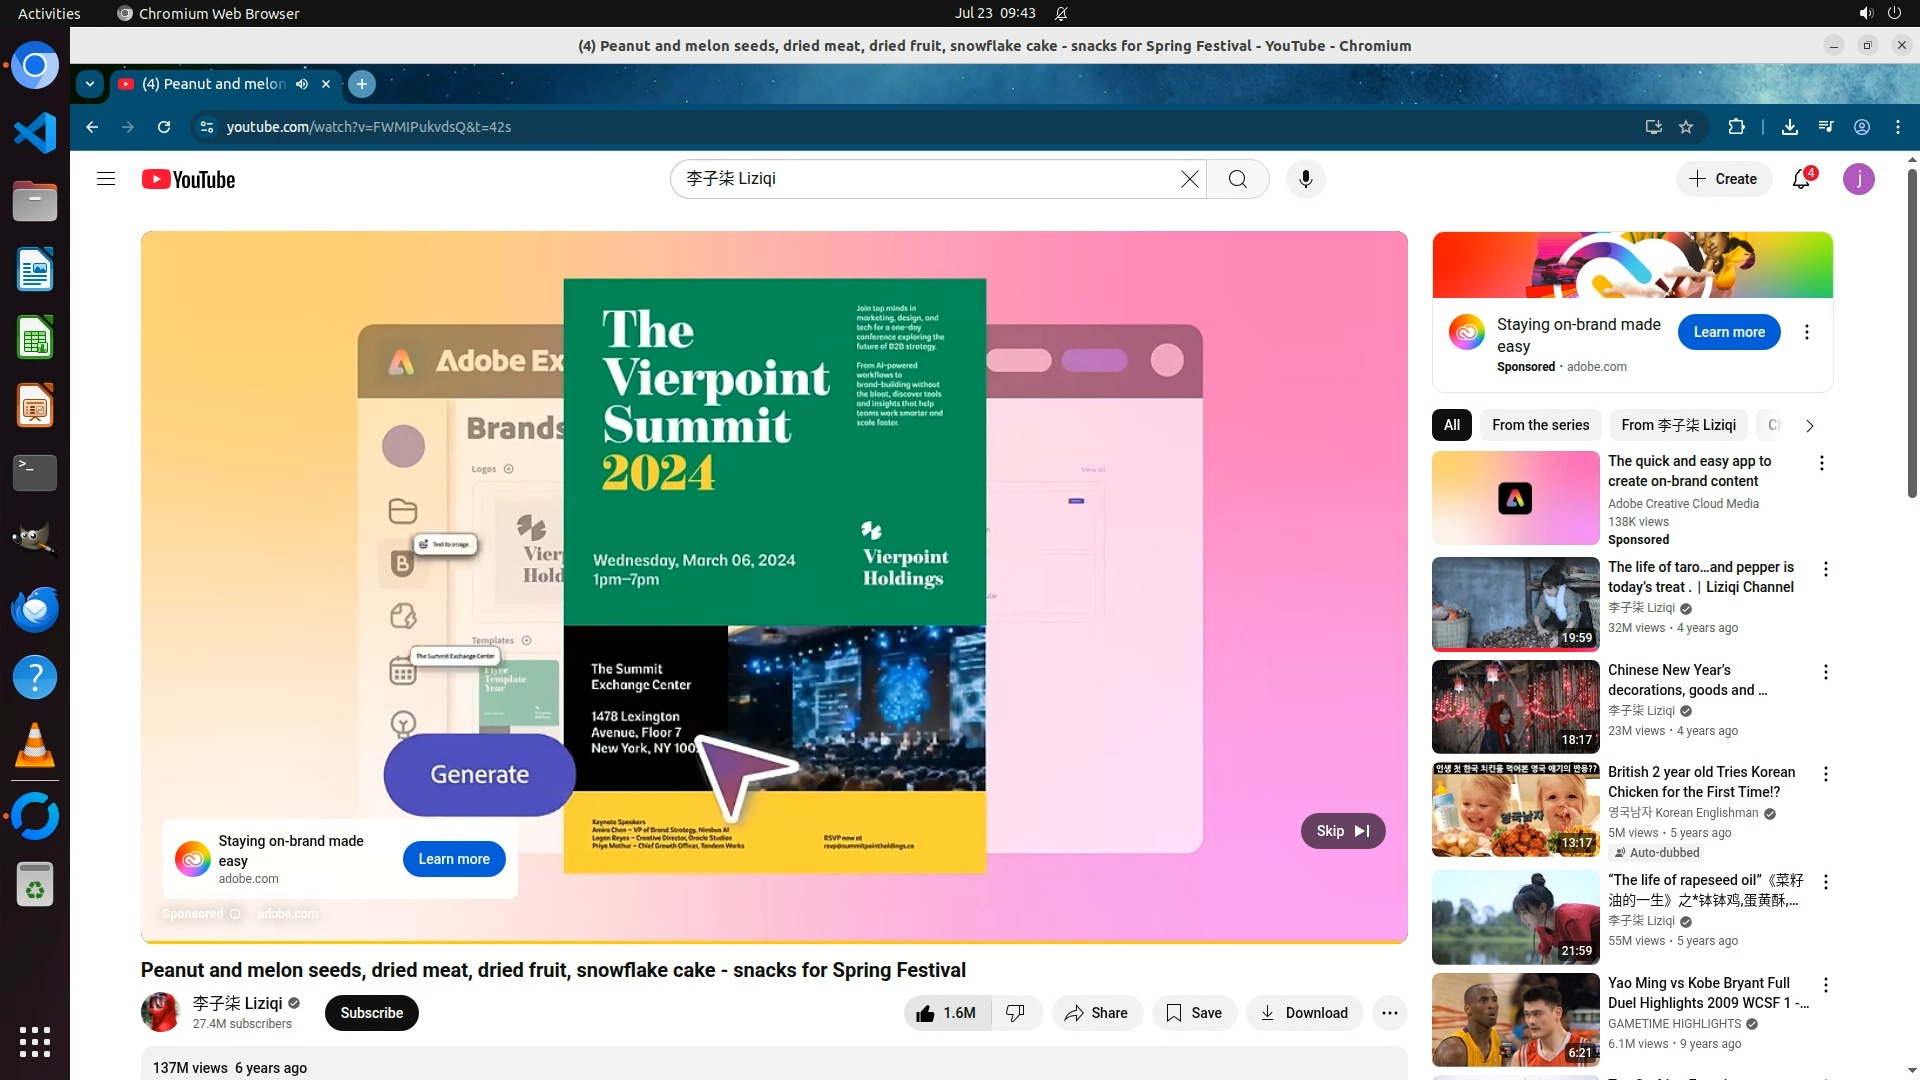This screenshot has height=1080, width=1920.
Task: Click the search magnifier button
Action: coord(1237,179)
